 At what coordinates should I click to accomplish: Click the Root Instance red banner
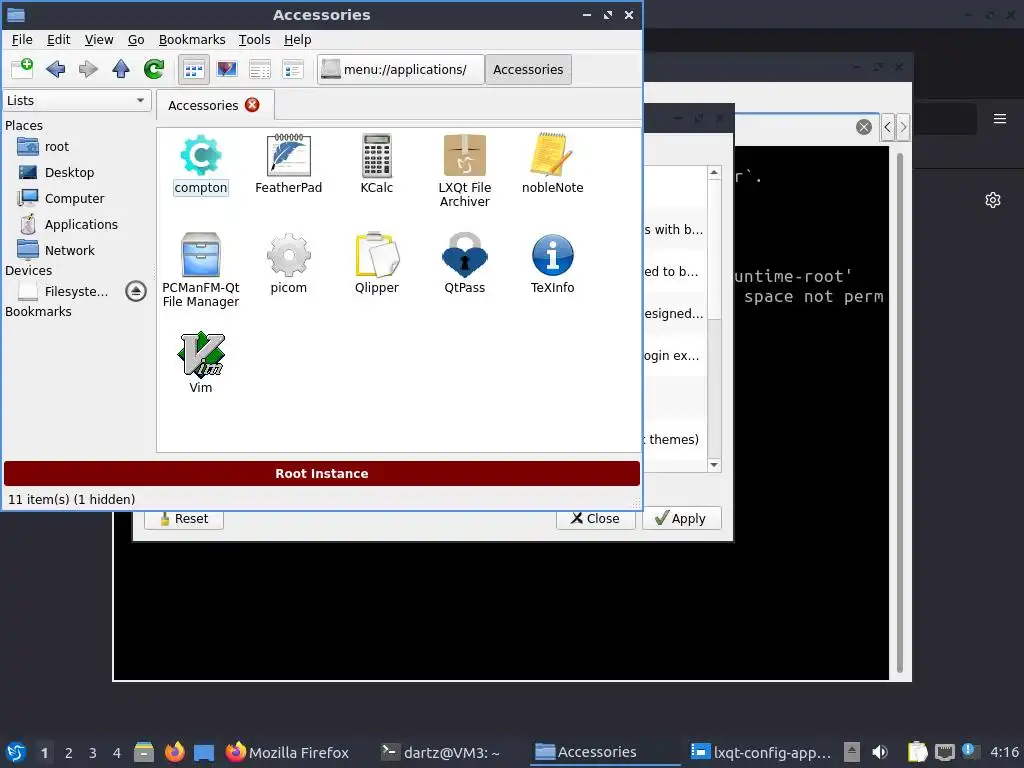(x=322, y=473)
